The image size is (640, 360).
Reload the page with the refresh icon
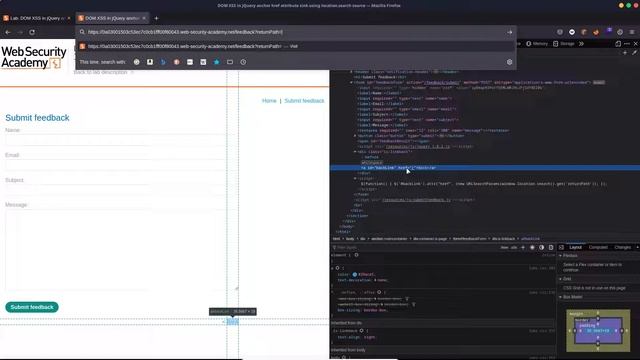click(x=32, y=32)
